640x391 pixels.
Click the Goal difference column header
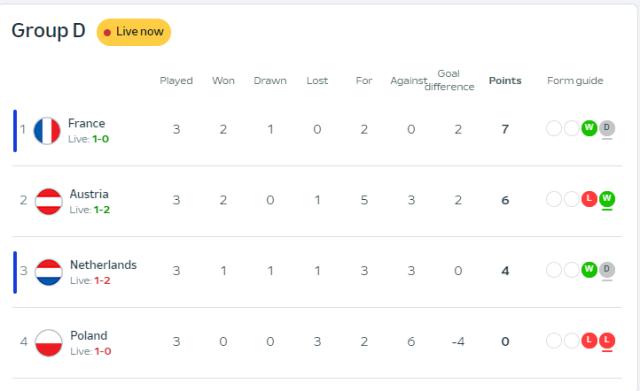449,80
